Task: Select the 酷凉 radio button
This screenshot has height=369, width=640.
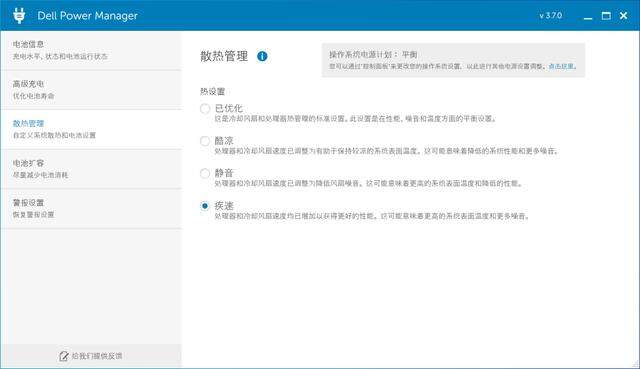Action: coord(205,141)
